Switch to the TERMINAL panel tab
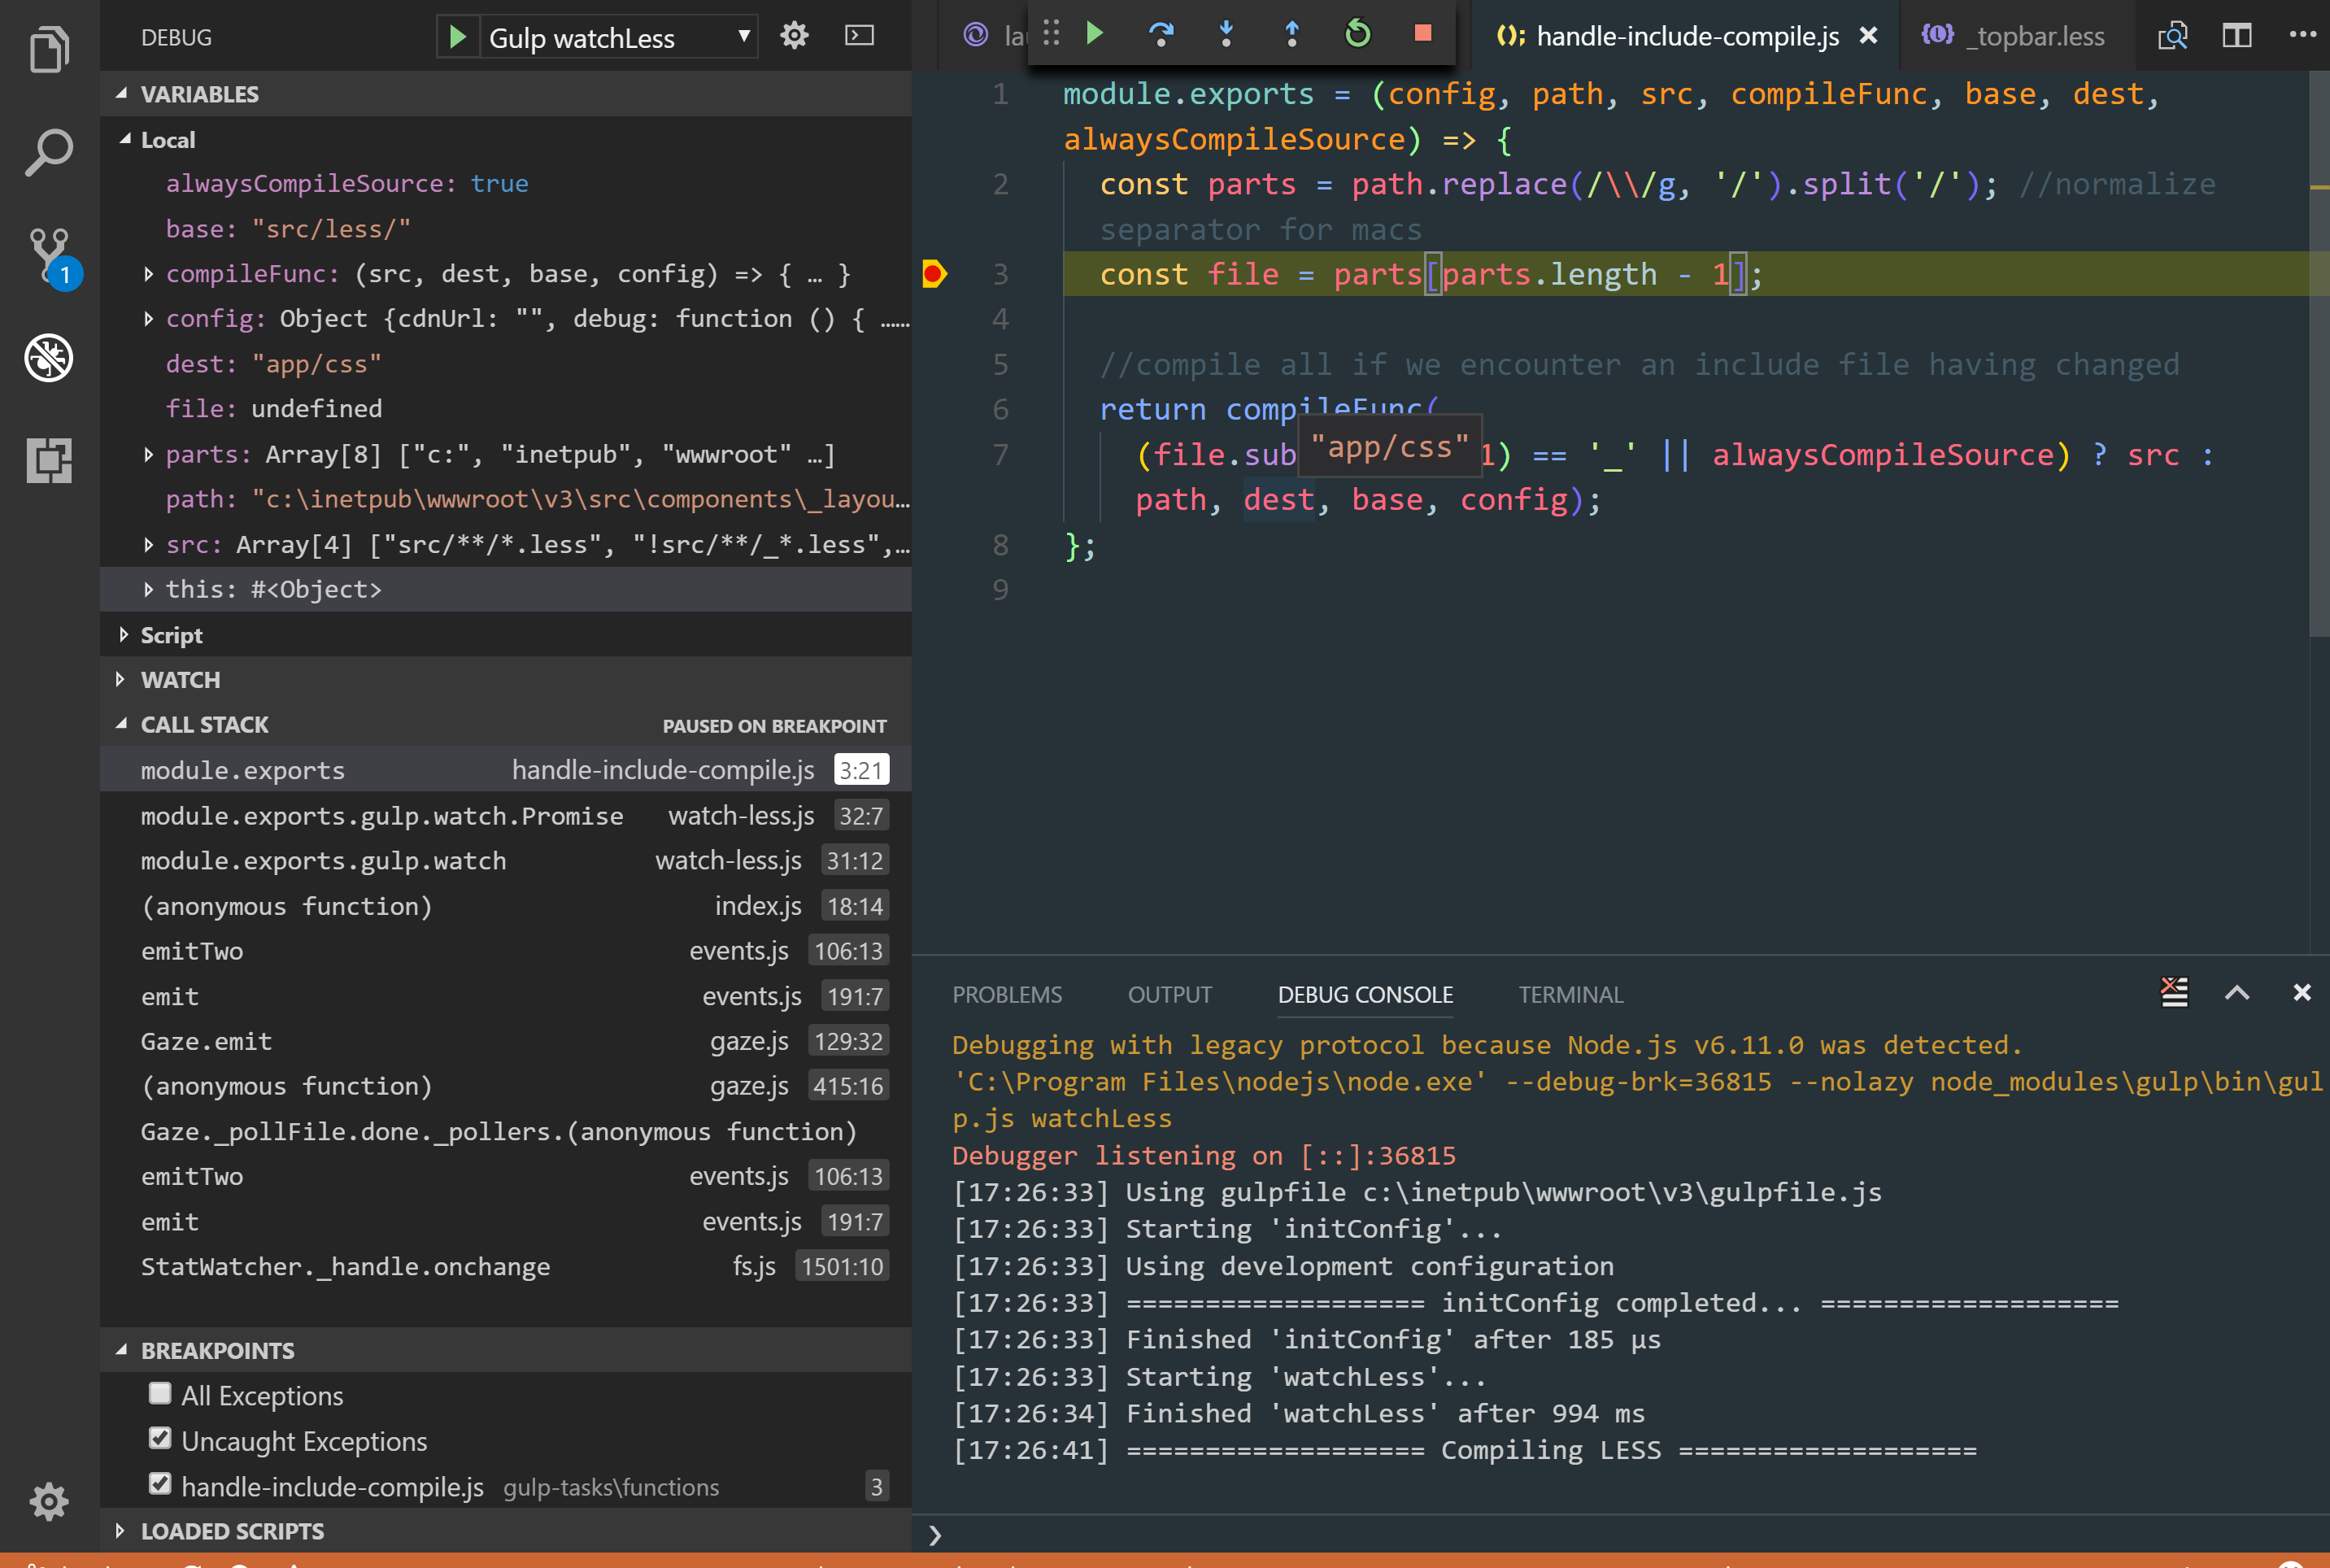Viewport: 2330px width, 1568px height. (1570, 994)
